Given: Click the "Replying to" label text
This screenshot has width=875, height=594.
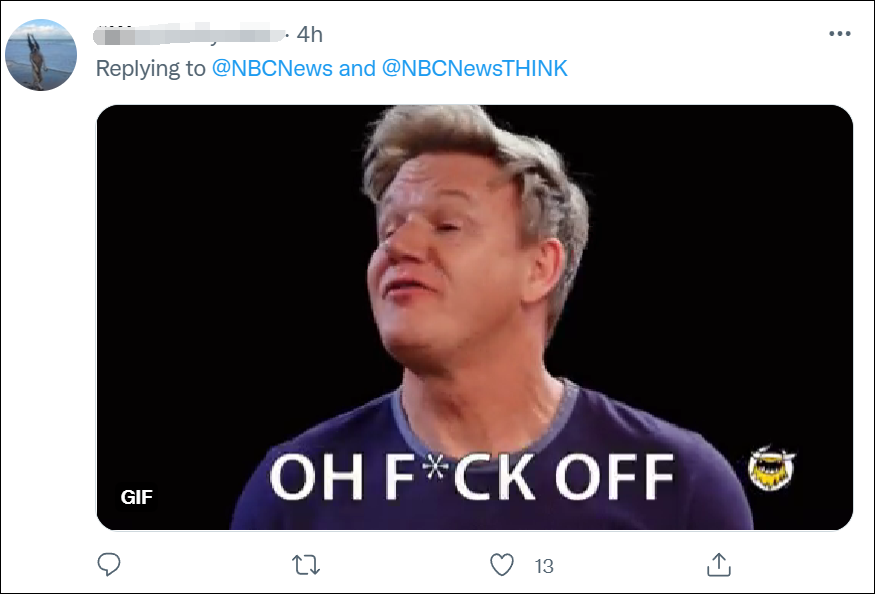Looking at the screenshot, I should (x=150, y=68).
